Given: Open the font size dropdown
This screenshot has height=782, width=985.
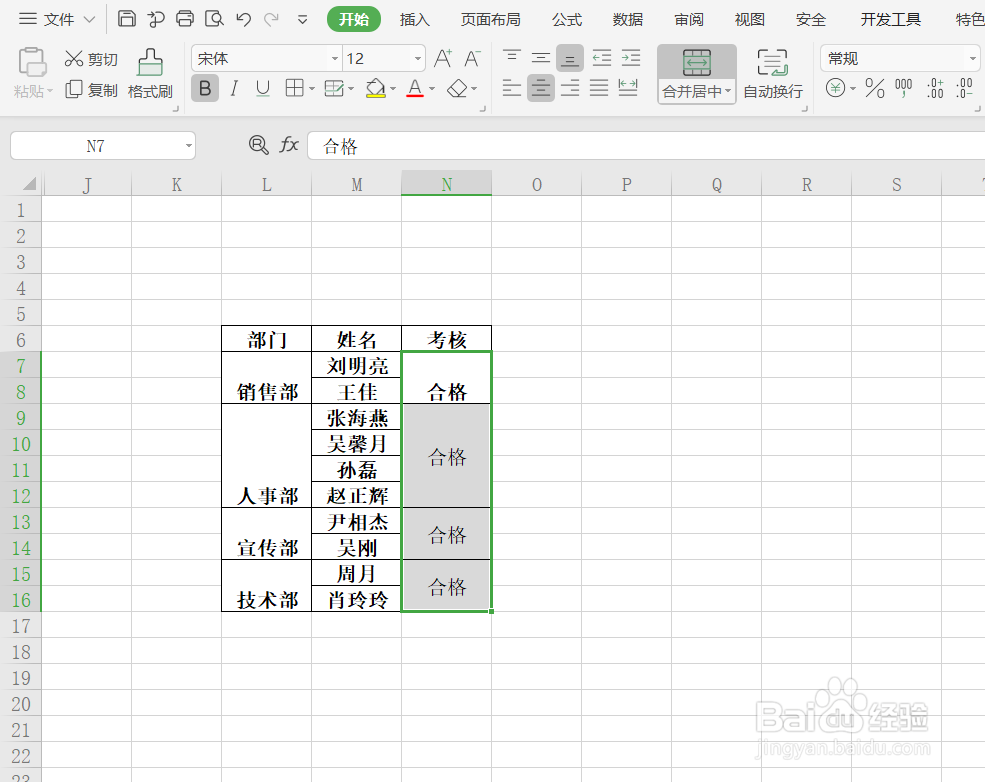Looking at the screenshot, I should click(x=418, y=58).
